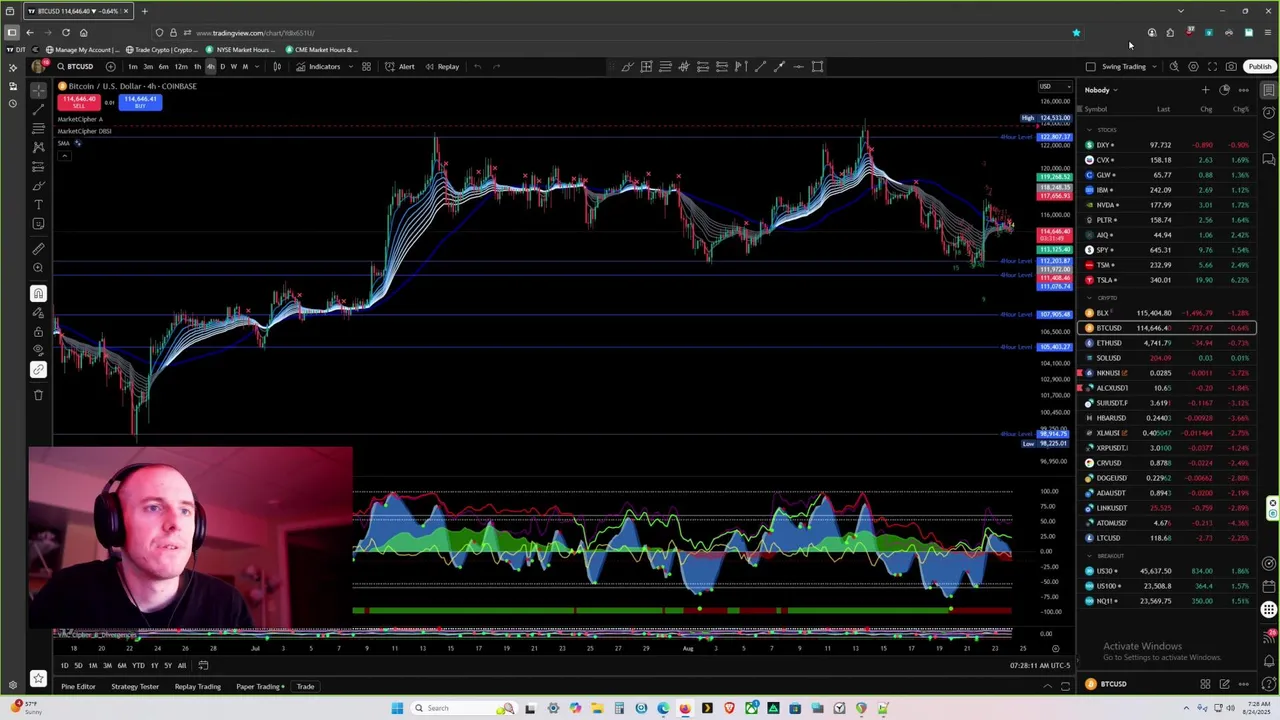Viewport: 1280px width, 720px height.
Task: Click the red SELL price button
Action: click(x=78, y=101)
